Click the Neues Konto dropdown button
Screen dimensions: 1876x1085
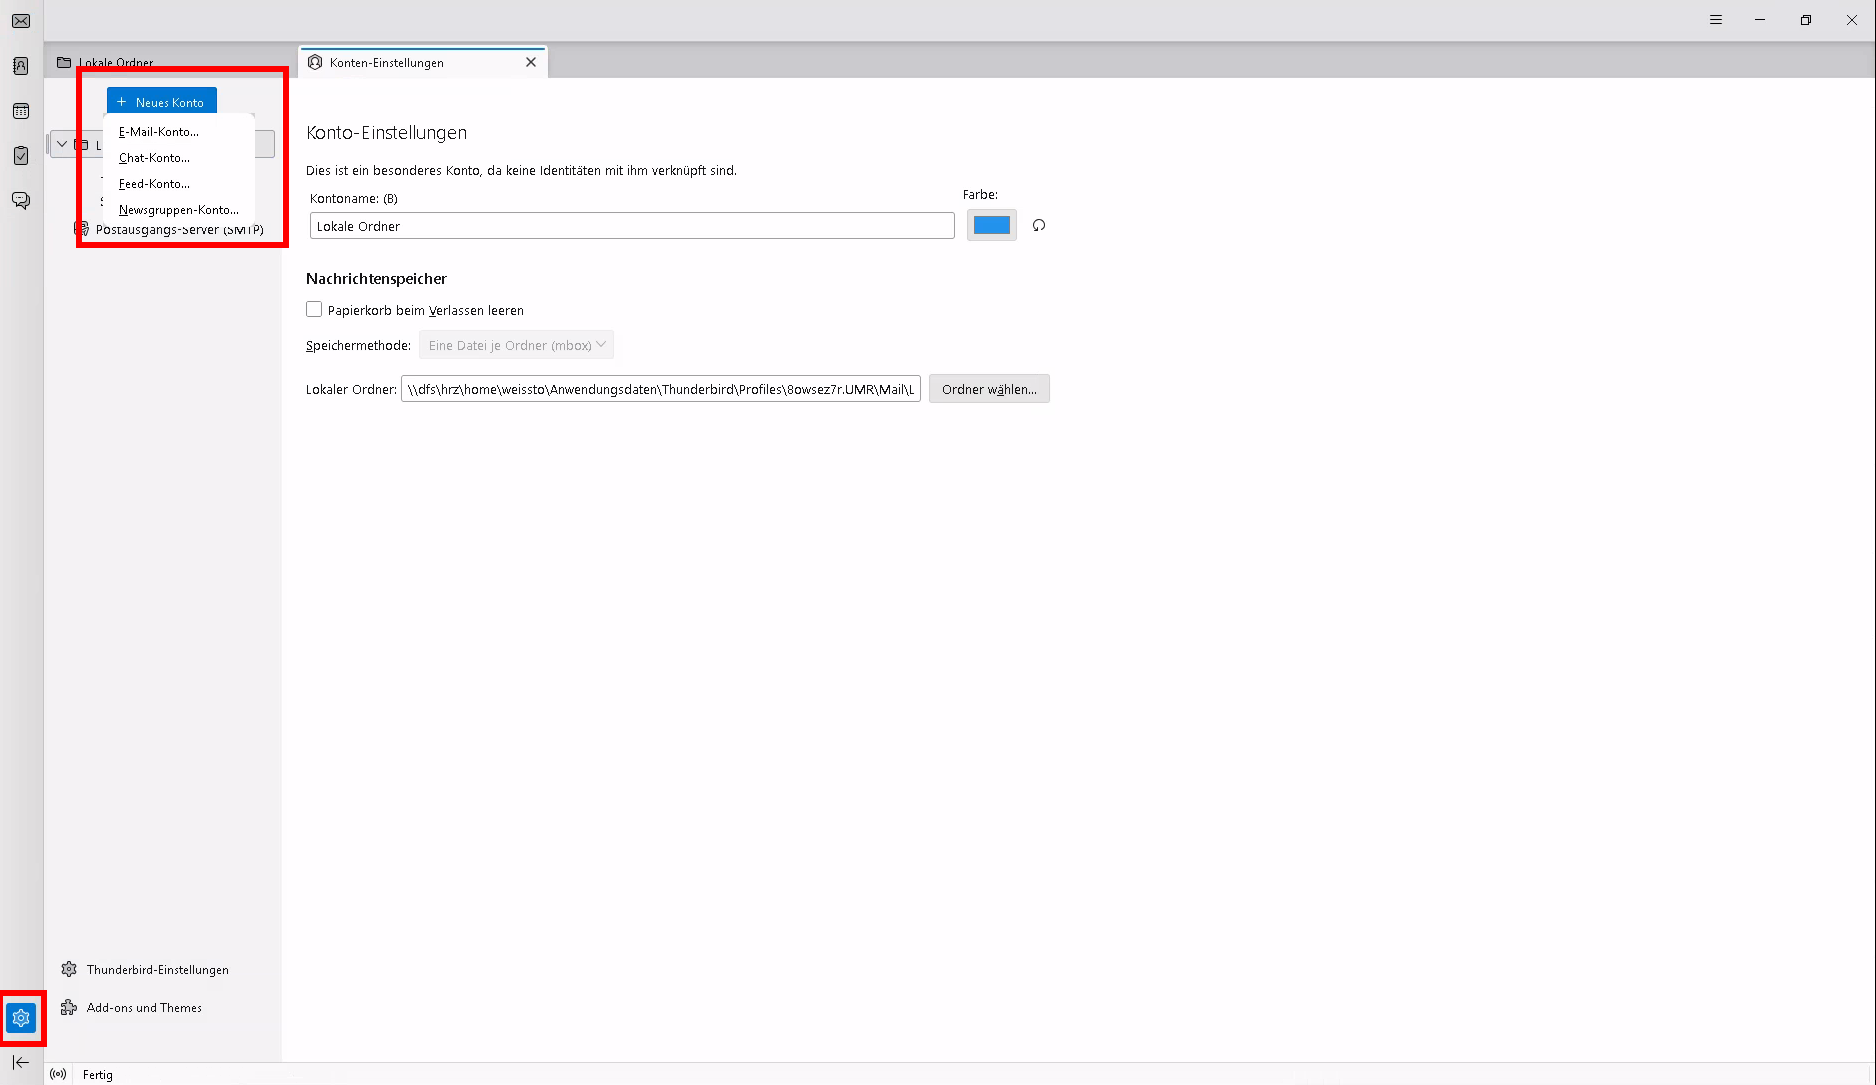click(x=161, y=102)
